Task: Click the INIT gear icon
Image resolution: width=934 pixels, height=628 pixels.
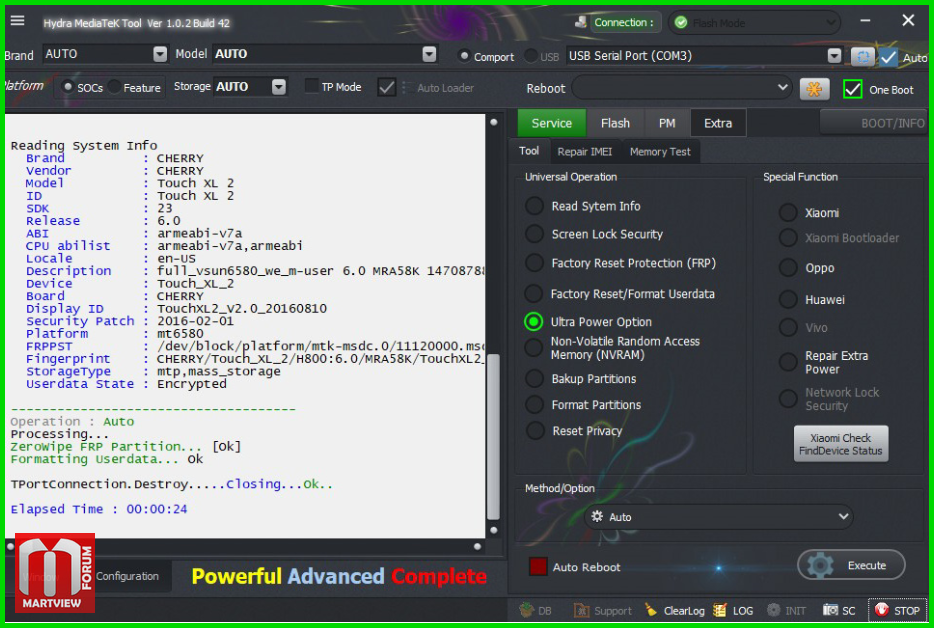Action: tap(773, 610)
